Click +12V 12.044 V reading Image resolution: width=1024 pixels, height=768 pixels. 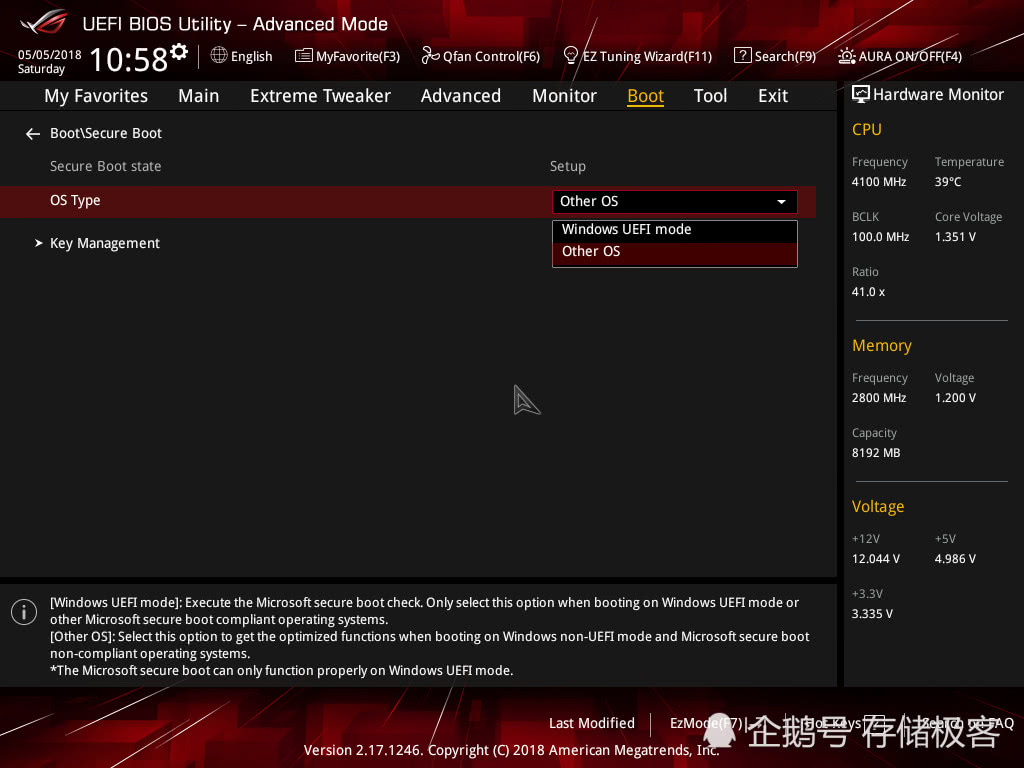(875, 559)
